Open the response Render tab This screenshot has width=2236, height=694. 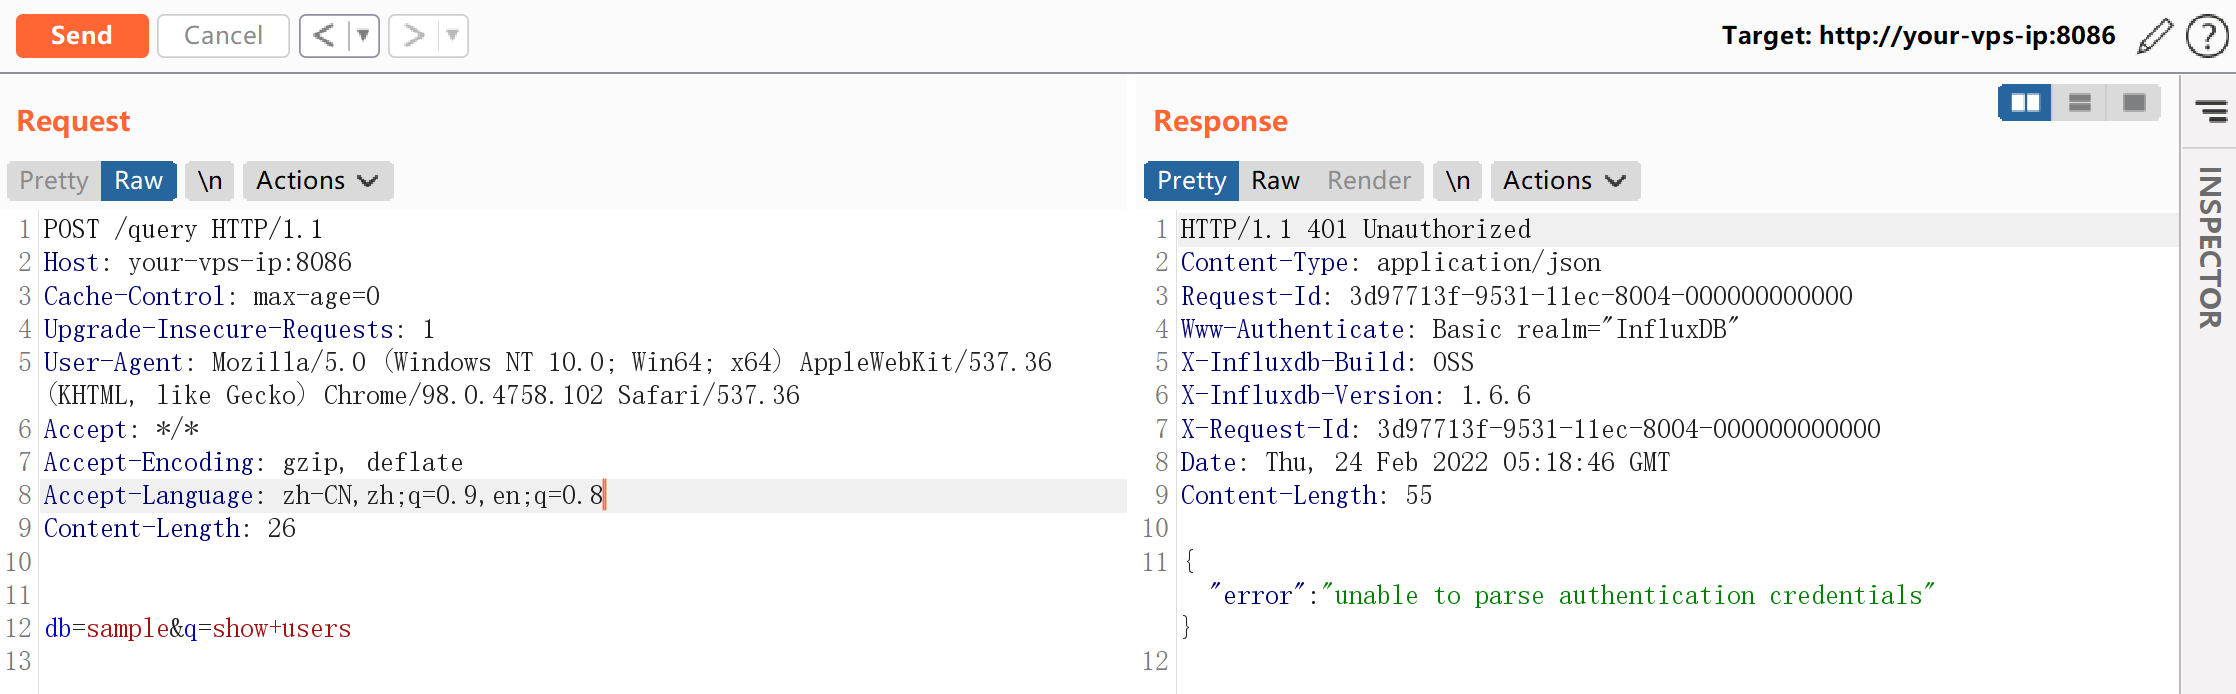[x=1368, y=181]
